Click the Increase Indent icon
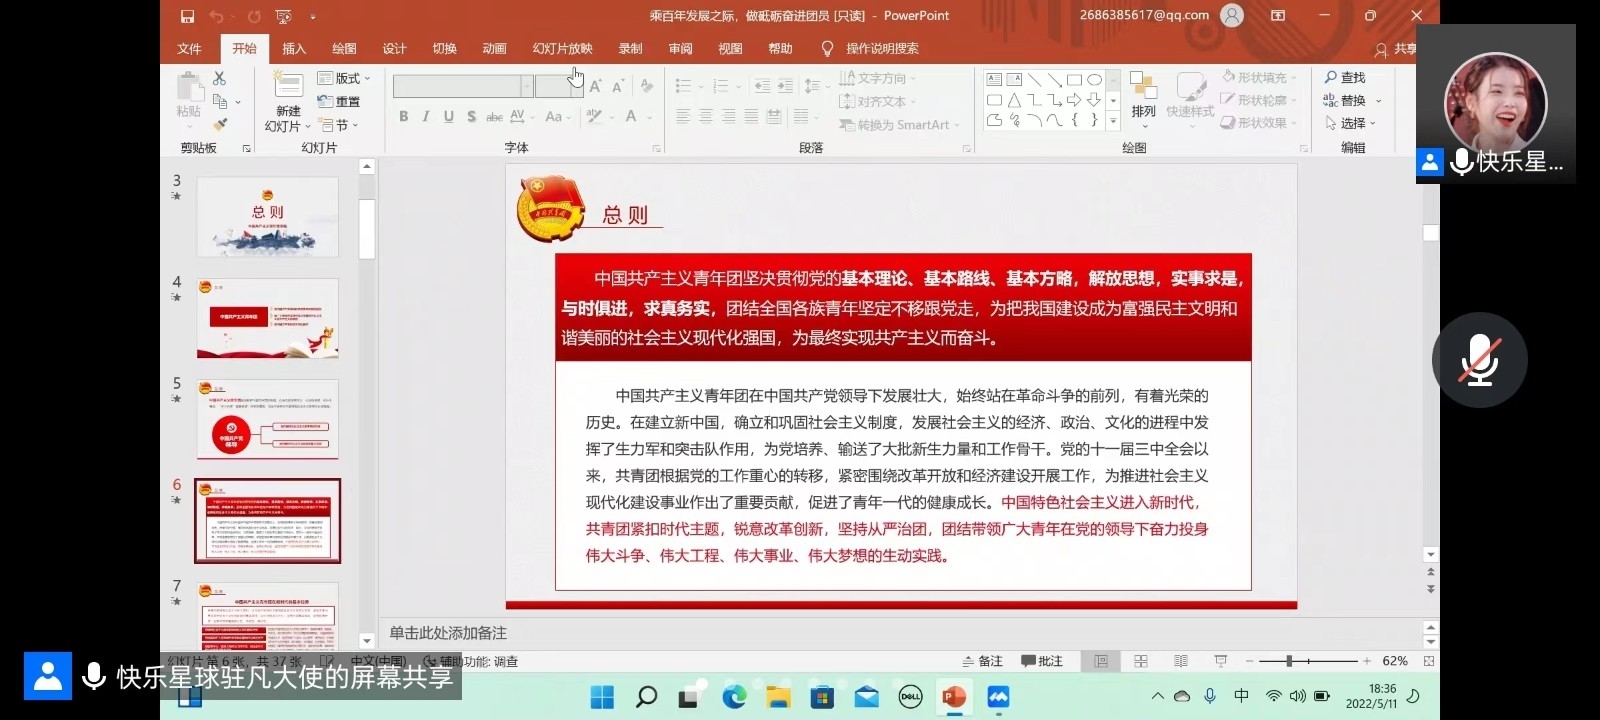The height and width of the screenshot is (720, 1600). (x=785, y=86)
